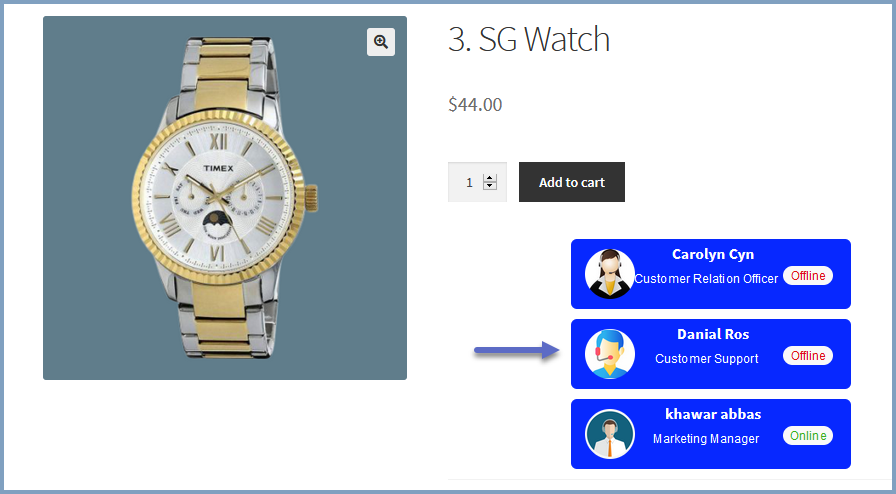Click Carolyn Cyn's avatar icon
The height and width of the screenshot is (494, 896).
[x=610, y=274]
